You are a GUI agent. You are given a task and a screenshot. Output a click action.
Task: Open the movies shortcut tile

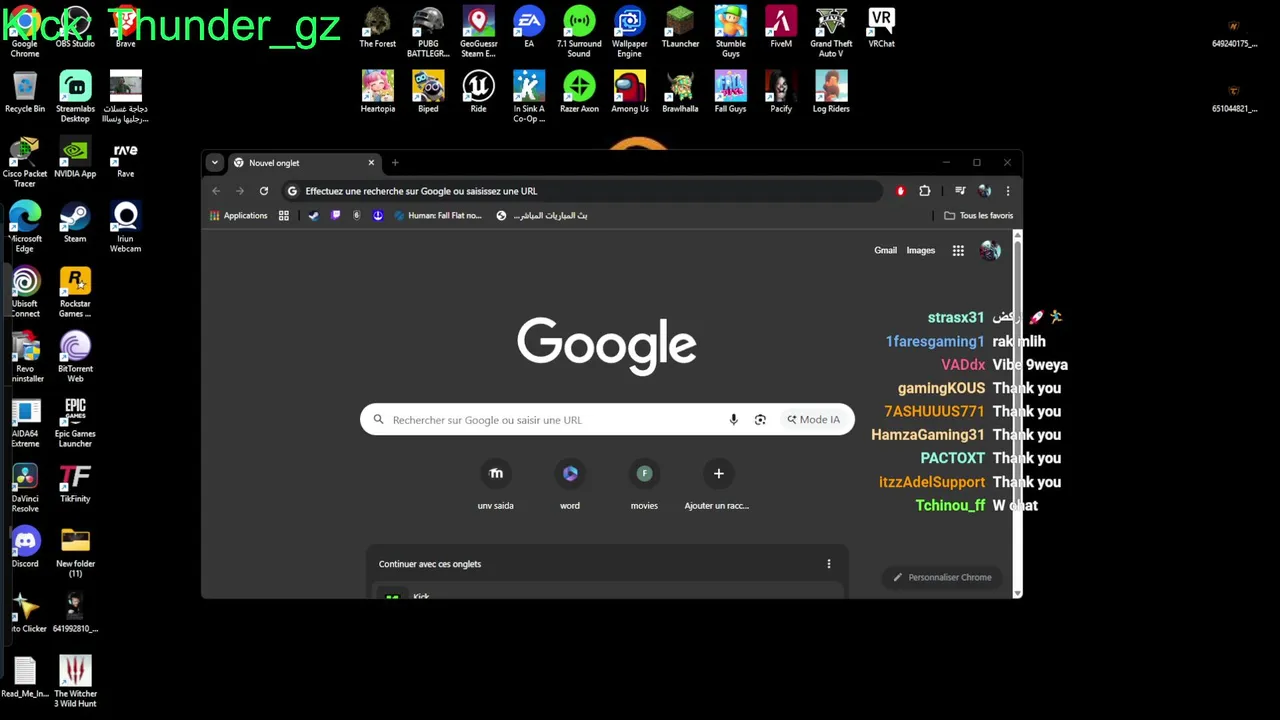click(644, 486)
